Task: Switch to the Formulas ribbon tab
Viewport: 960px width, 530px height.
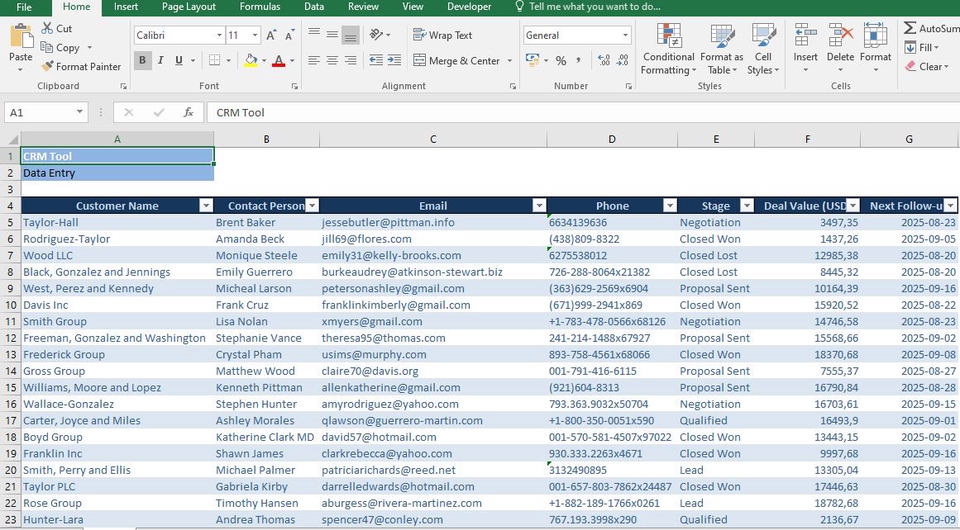Action: pyautogui.click(x=260, y=7)
